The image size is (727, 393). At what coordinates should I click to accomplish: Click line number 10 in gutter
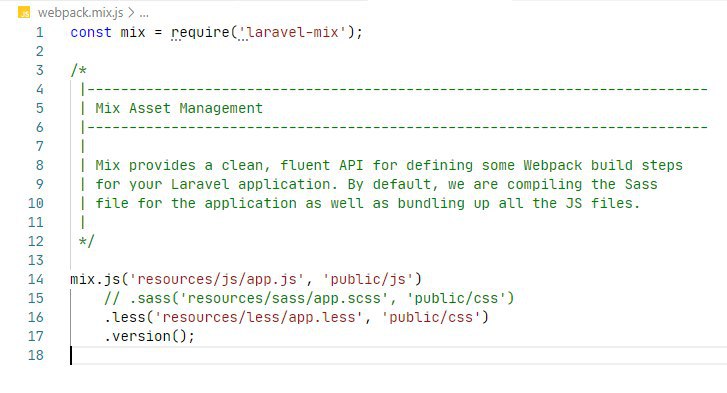[x=36, y=203]
